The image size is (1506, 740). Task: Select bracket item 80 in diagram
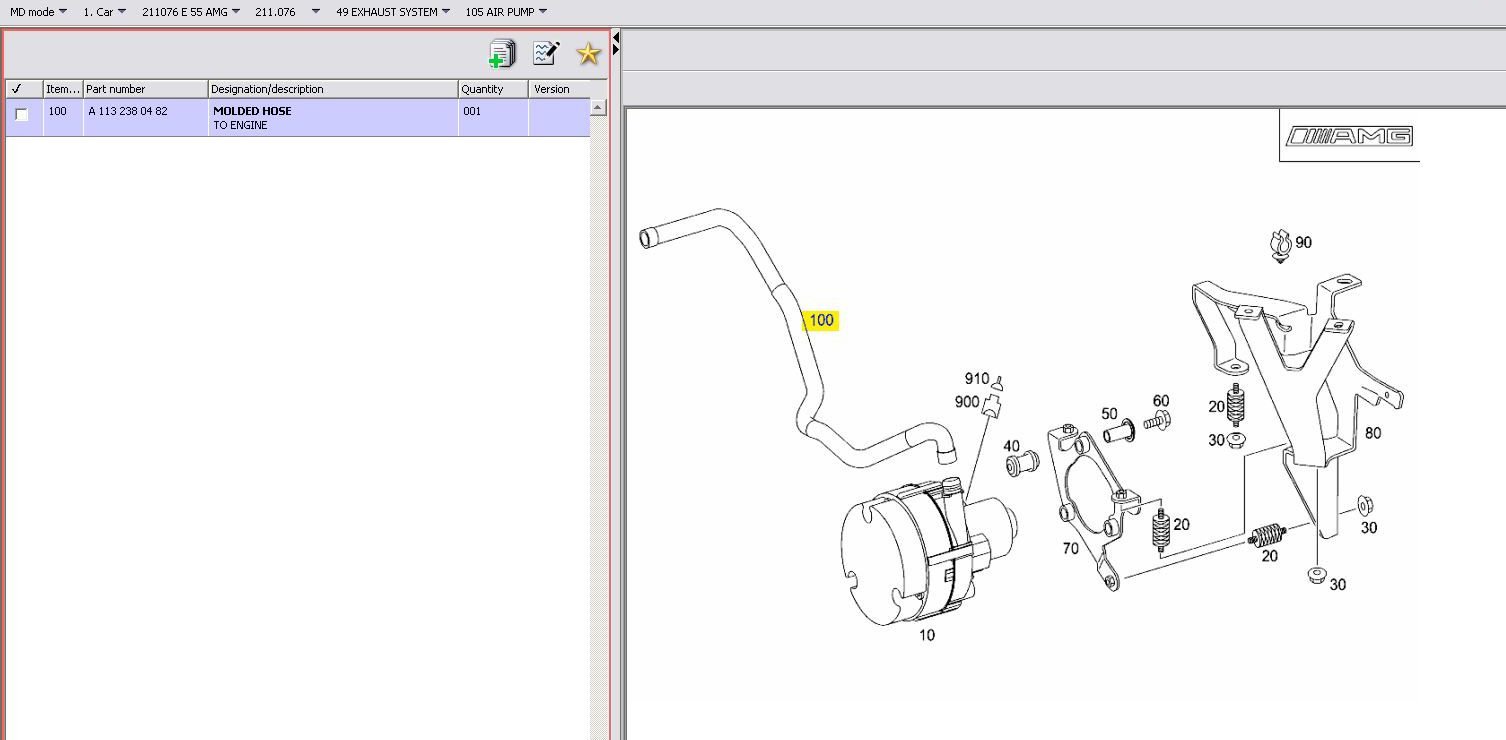point(1373,433)
